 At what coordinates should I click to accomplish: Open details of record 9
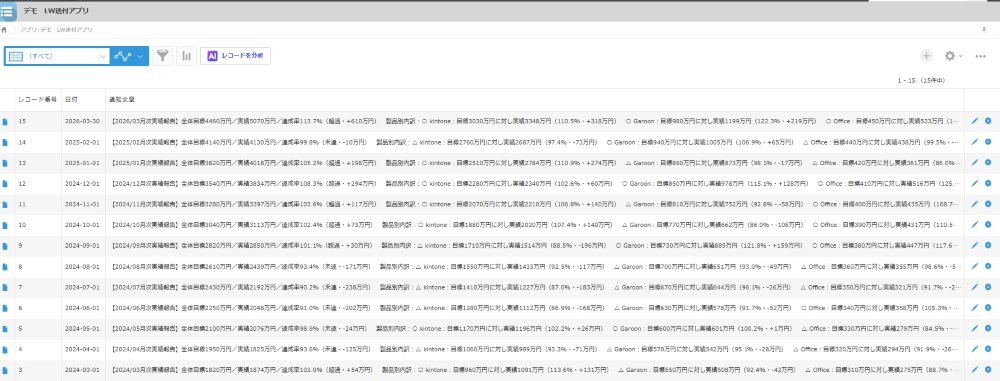pyautogui.click(x=5, y=246)
